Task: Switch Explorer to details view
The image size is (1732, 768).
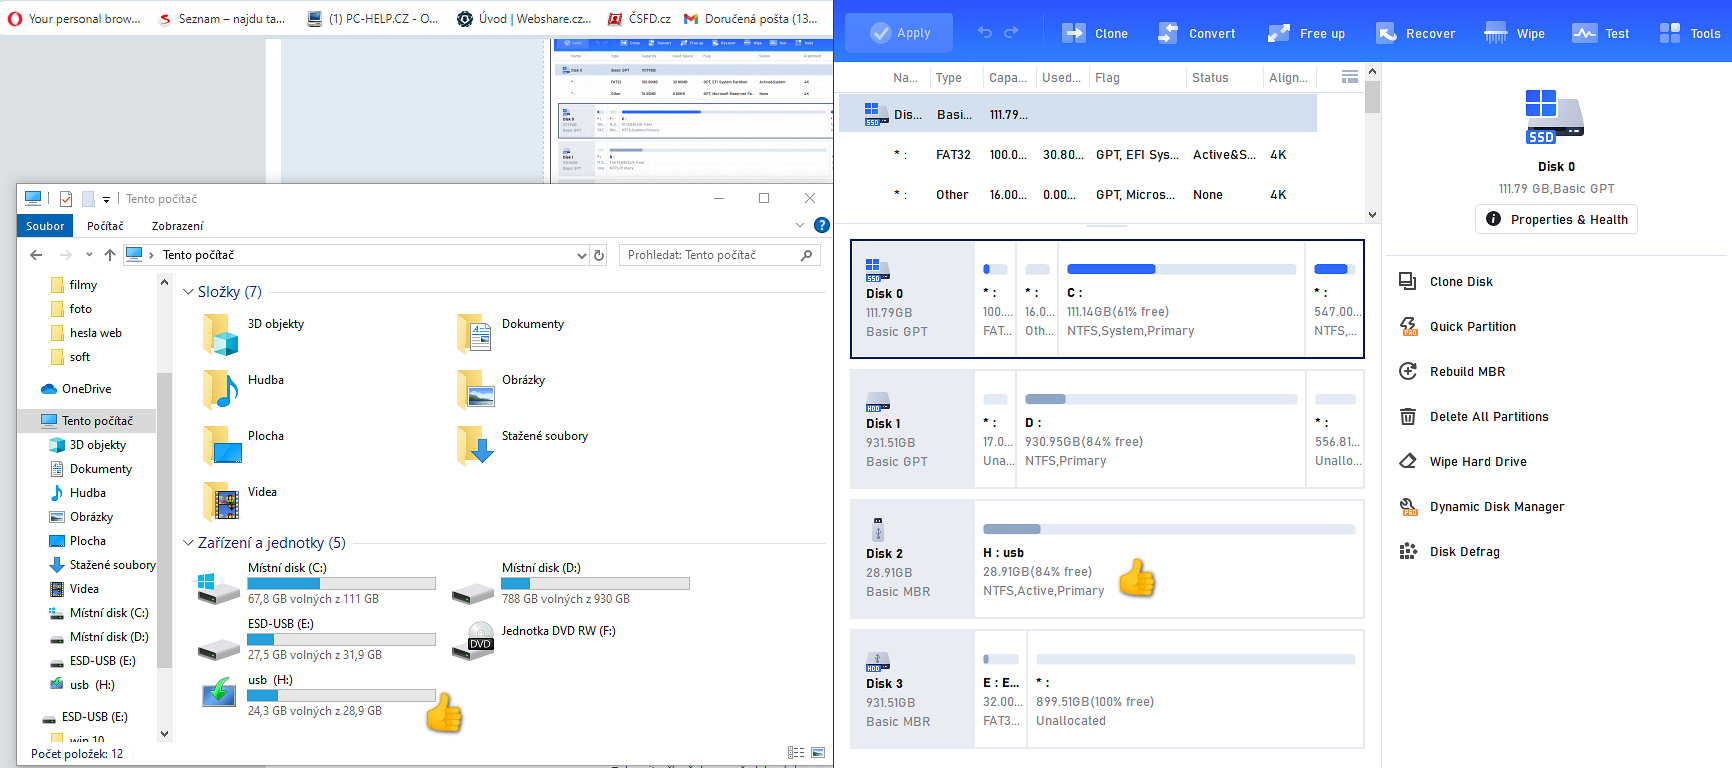Action: pos(796,753)
